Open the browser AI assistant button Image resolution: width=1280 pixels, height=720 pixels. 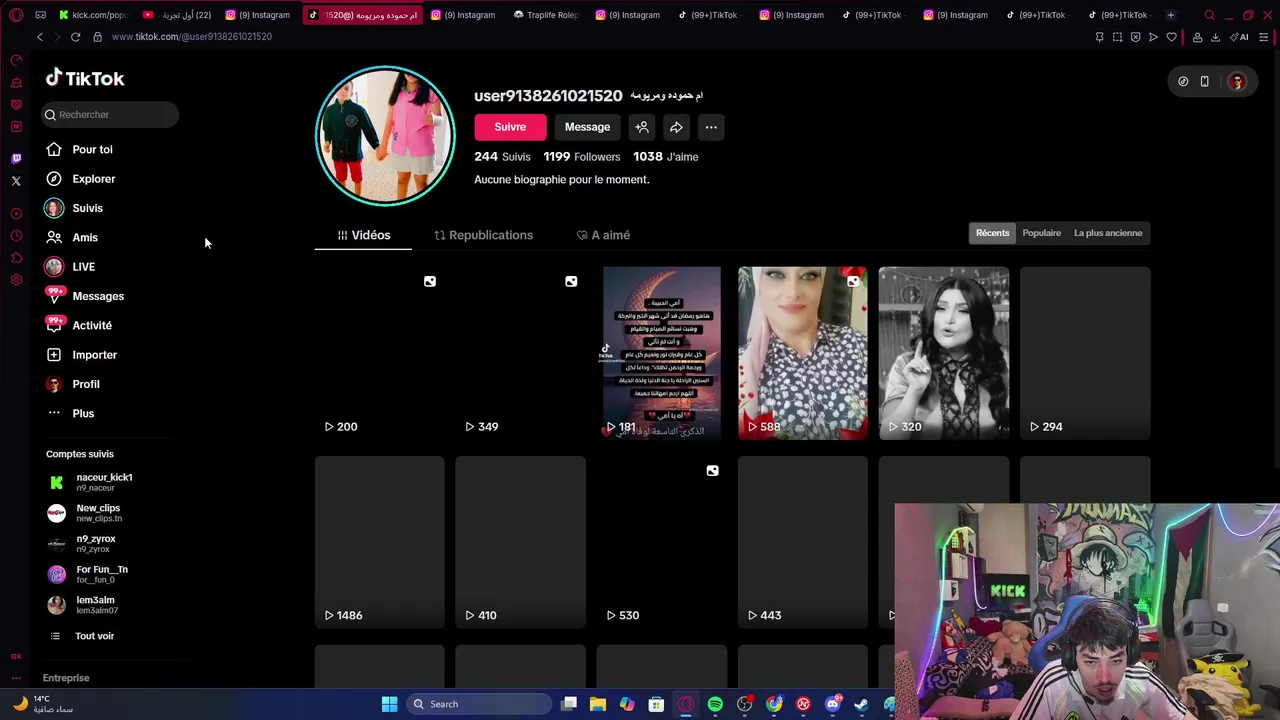point(1240,37)
